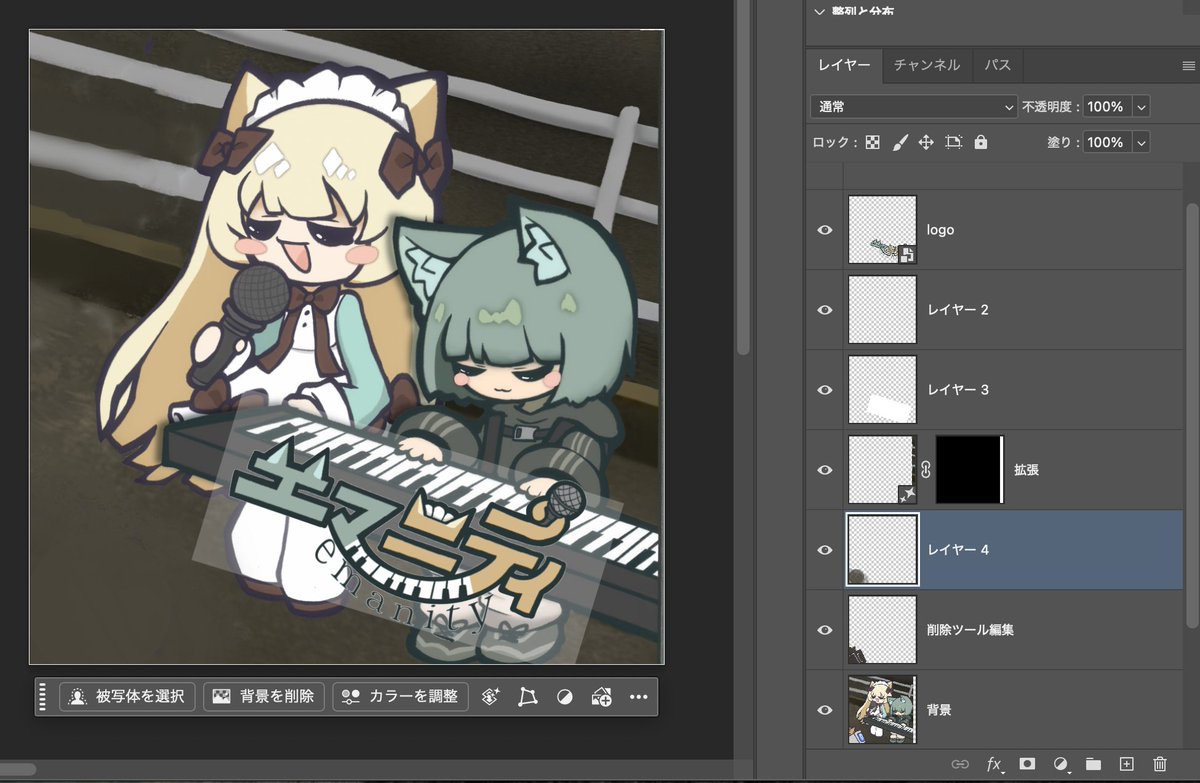Screen dimensions: 1200x783
Task: Hide the logo layer
Action: 824,229
